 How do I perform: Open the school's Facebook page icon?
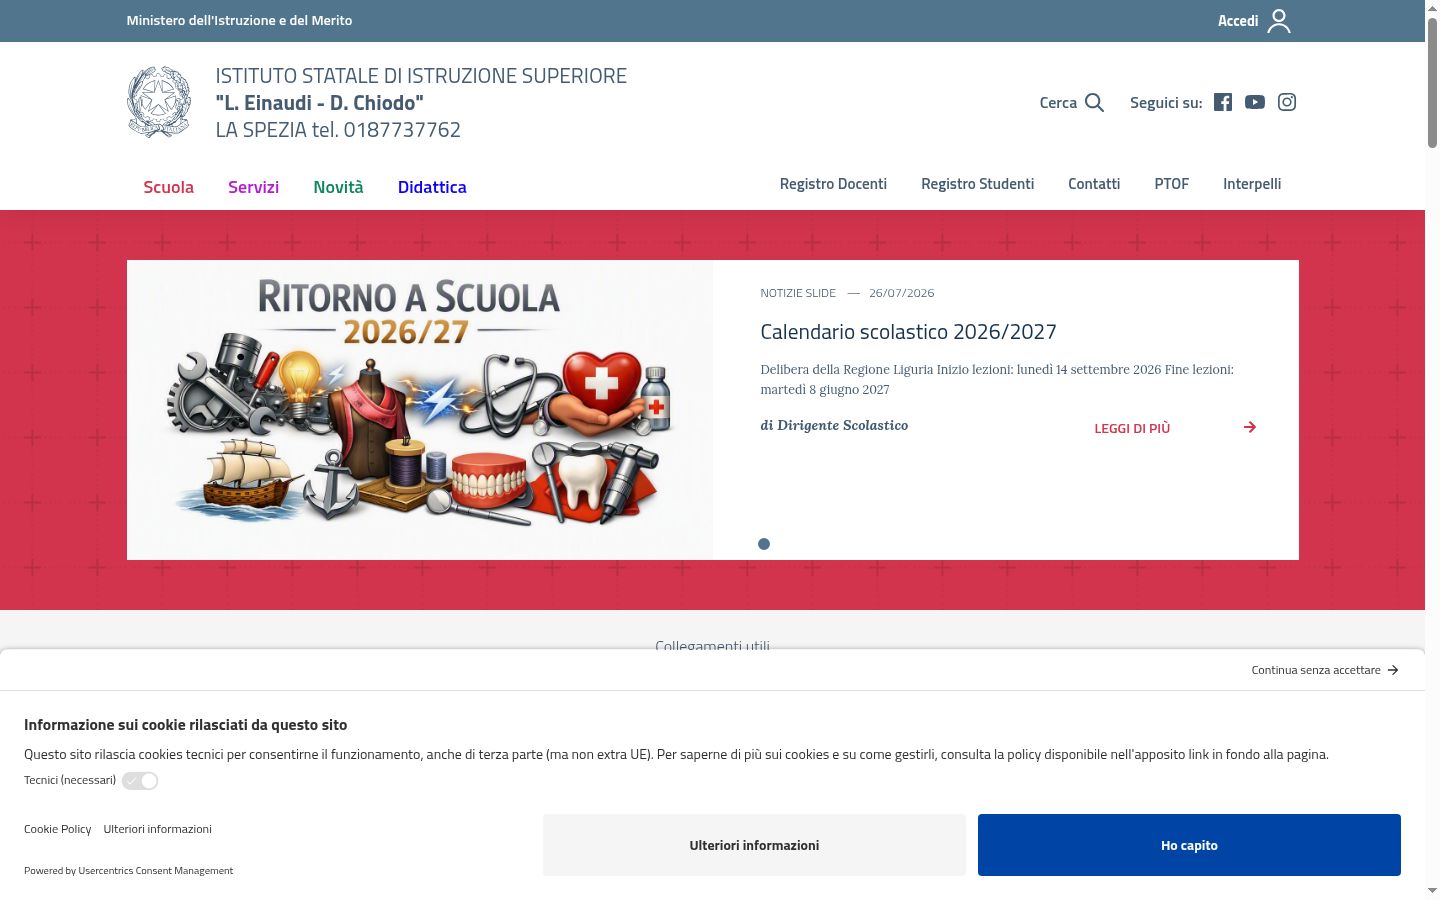click(x=1223, y=102)
